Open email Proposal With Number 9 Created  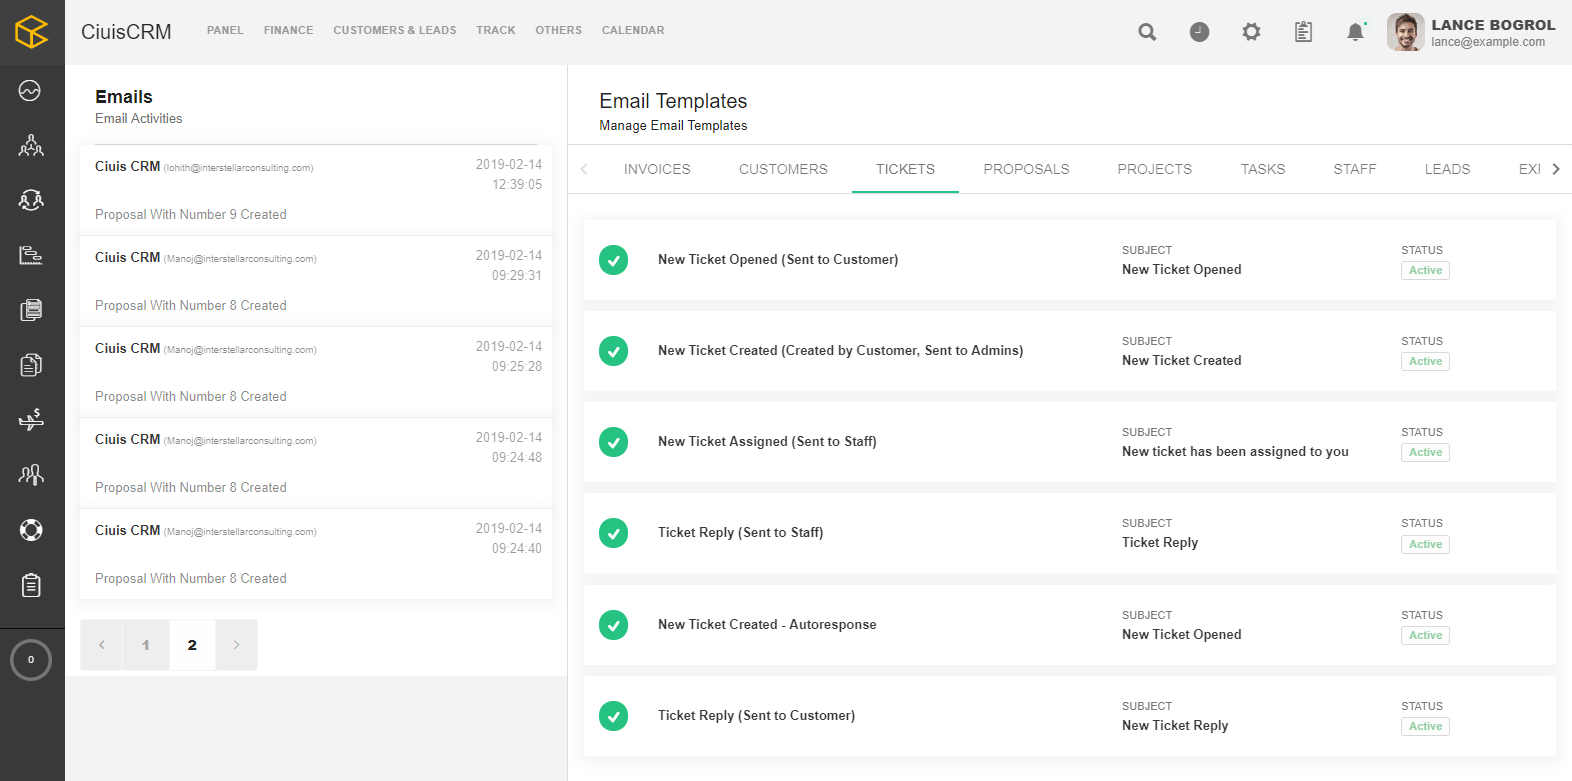point(316,190)
